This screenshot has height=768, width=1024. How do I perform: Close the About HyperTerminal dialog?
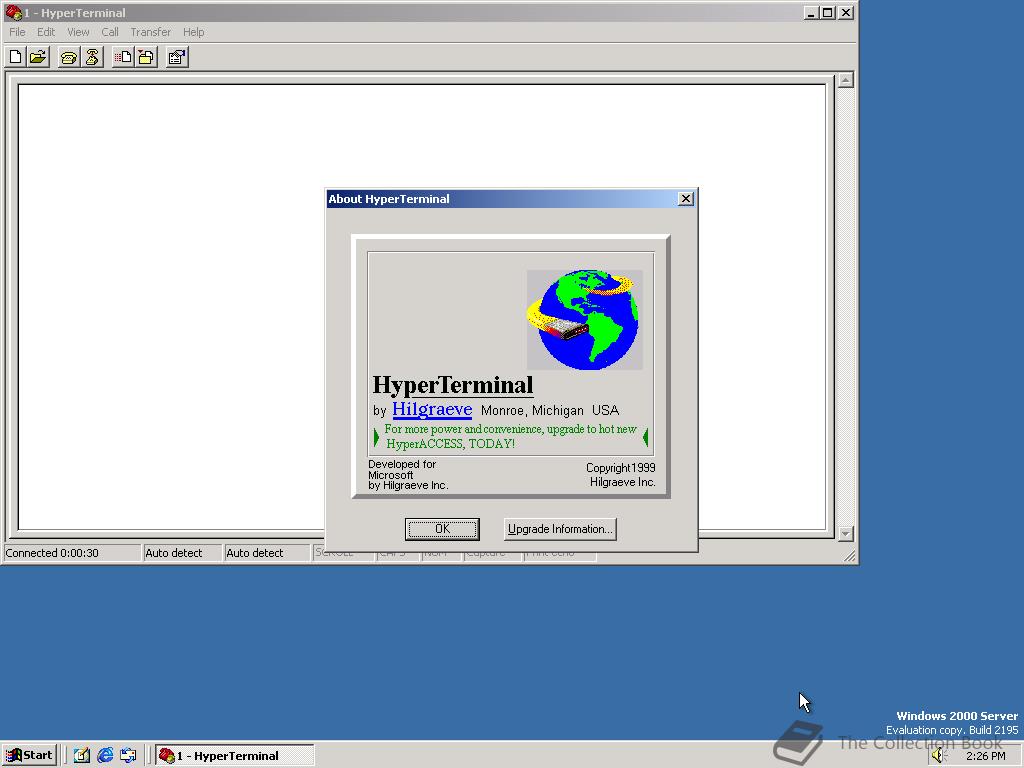pos(686,199)
